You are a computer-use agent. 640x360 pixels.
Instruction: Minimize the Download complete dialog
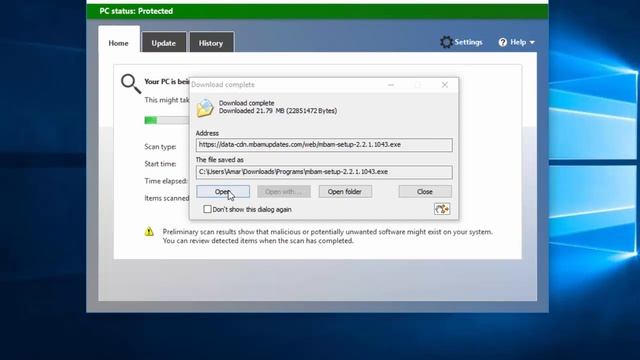tap(391, 84)
